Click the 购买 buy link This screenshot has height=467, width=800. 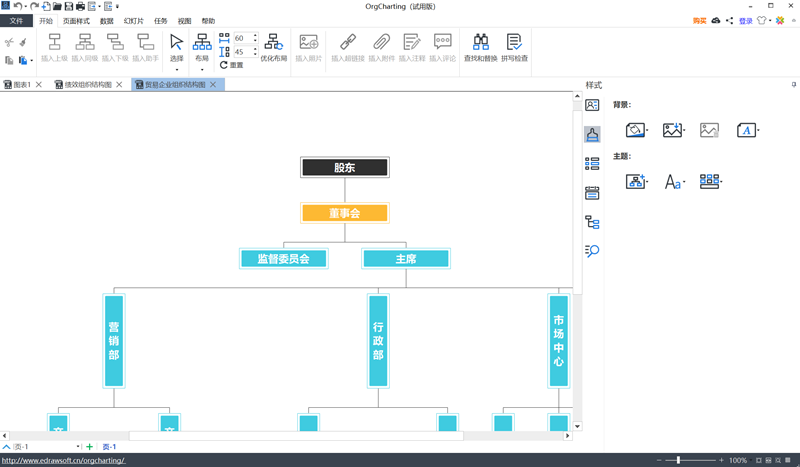[x=699, y=21]
